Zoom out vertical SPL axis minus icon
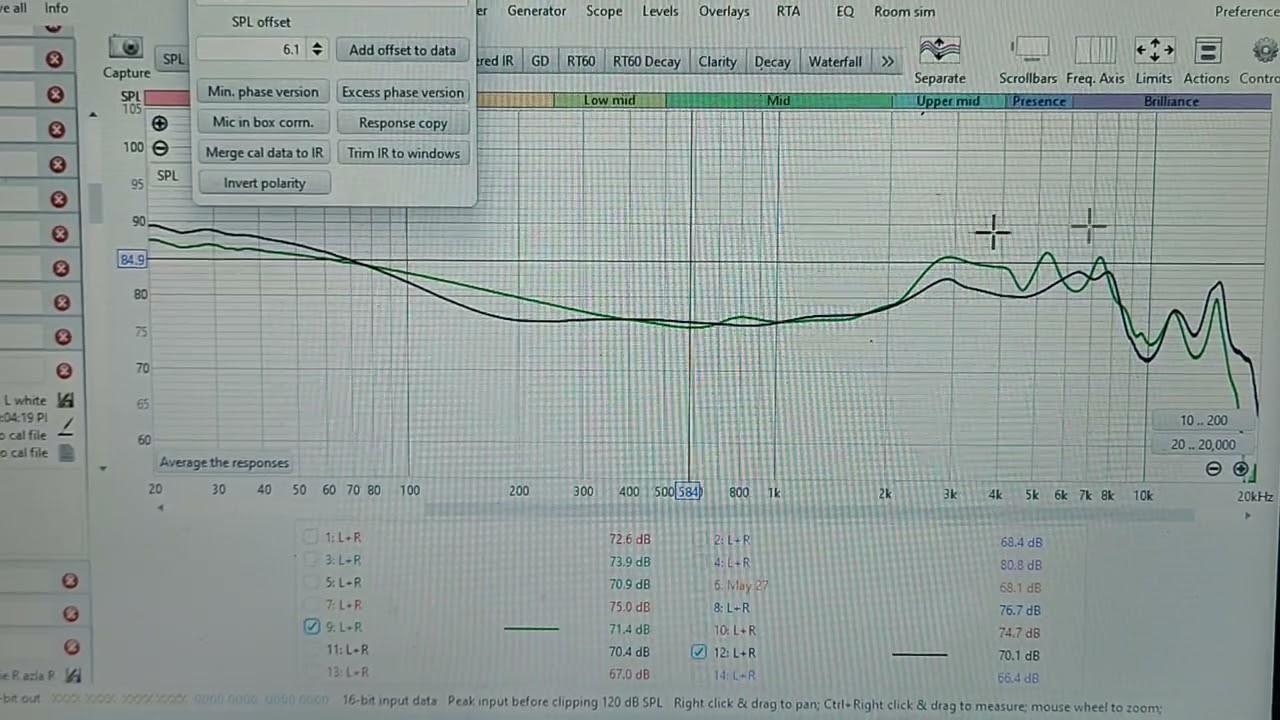Image resolution: width=1280 pixels, height=720 pixels. click(x=160, y=148)
